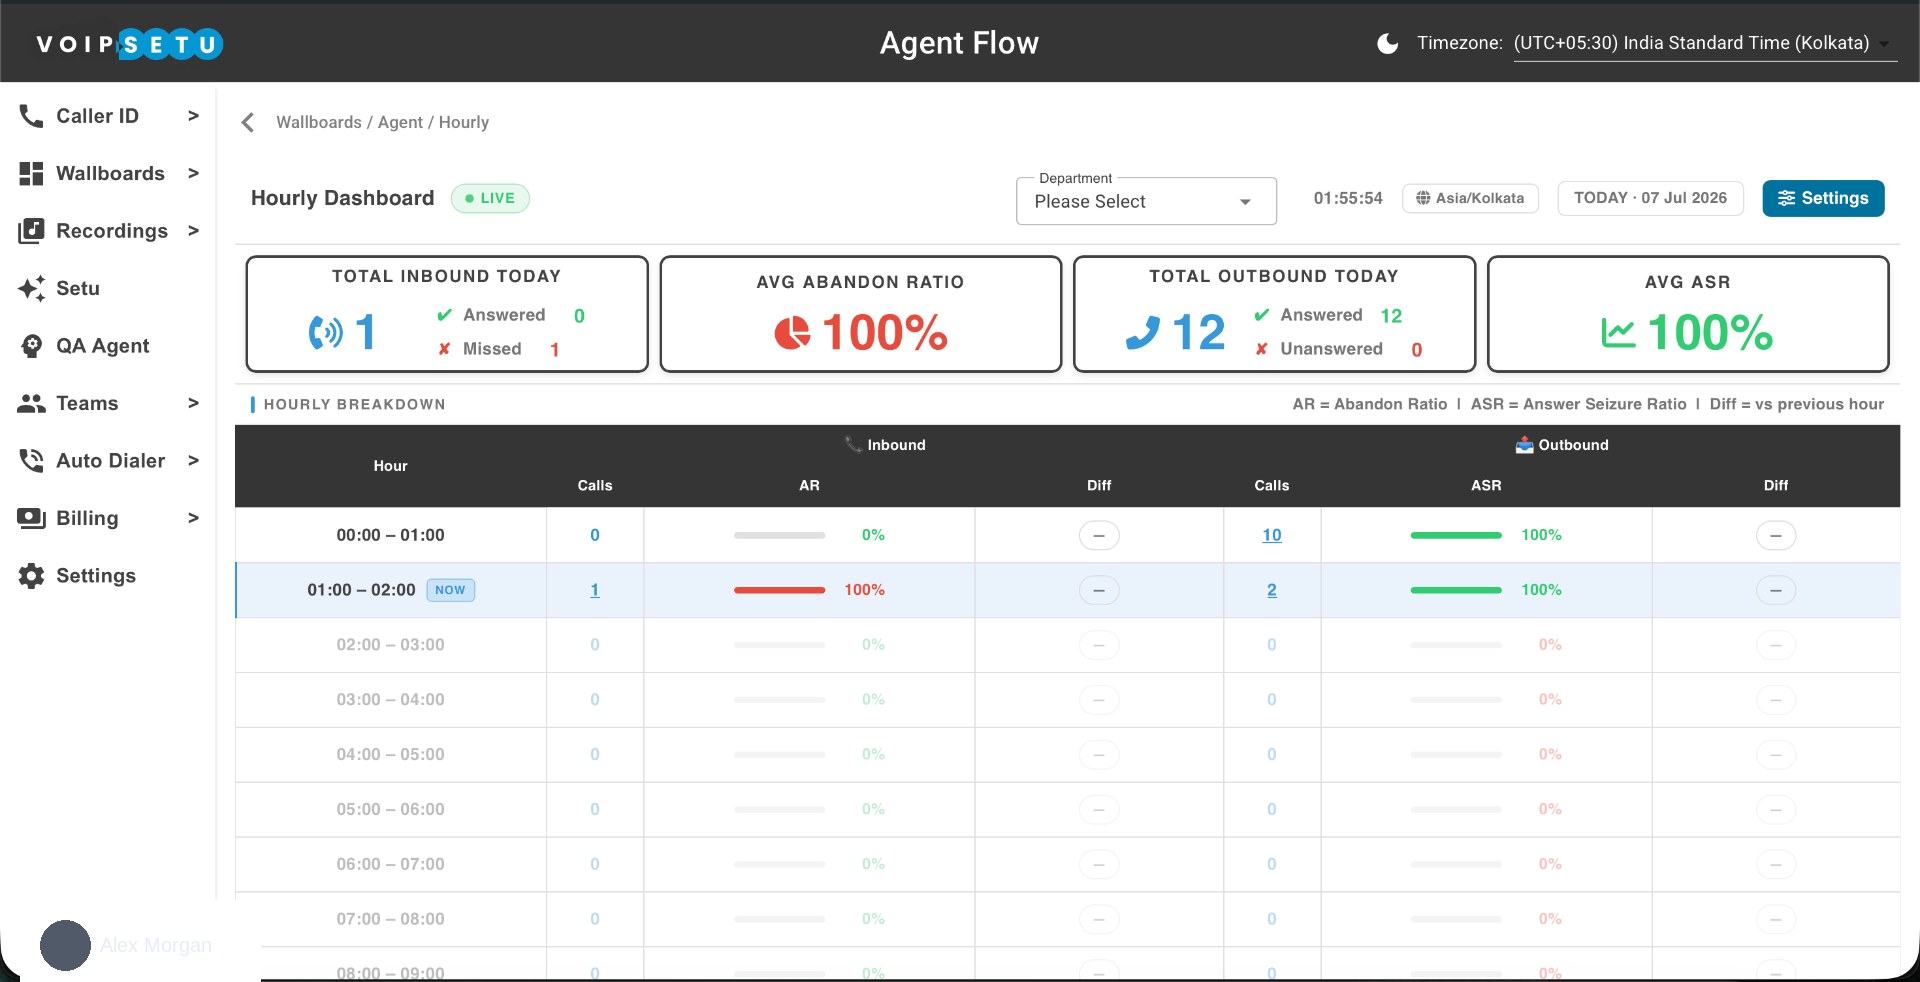
Task: Go back using the left chevron arrow
Action: click(x=248, y=123)
